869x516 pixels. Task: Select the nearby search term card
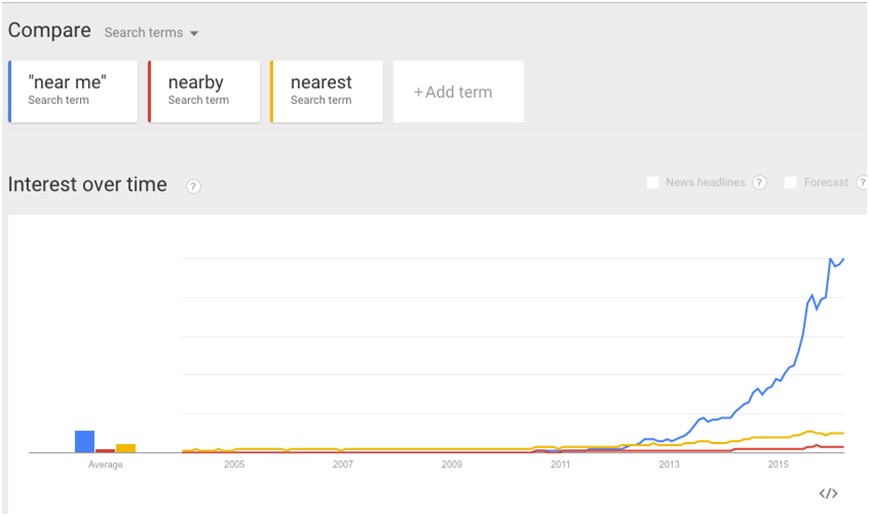pyautogui.click(x=204, y=91)
